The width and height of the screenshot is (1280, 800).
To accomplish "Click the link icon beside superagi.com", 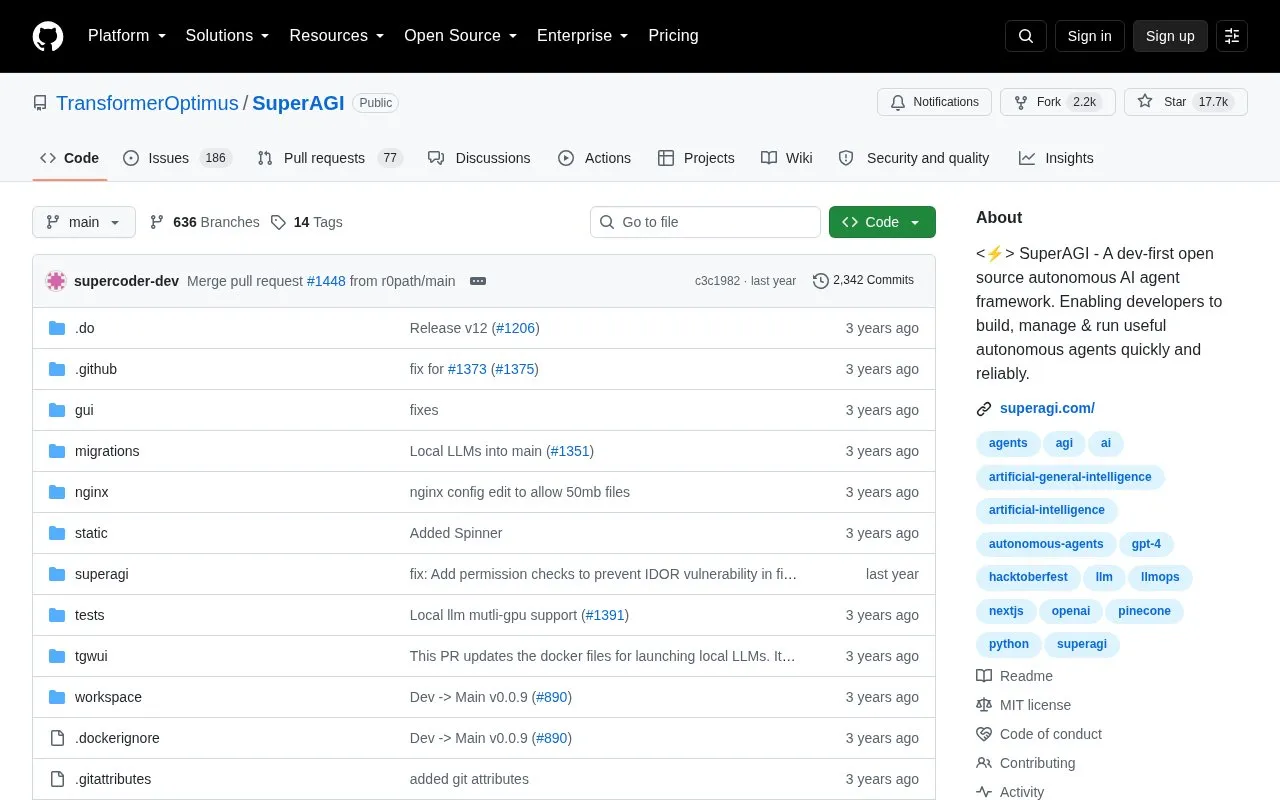I will [984, 408].
